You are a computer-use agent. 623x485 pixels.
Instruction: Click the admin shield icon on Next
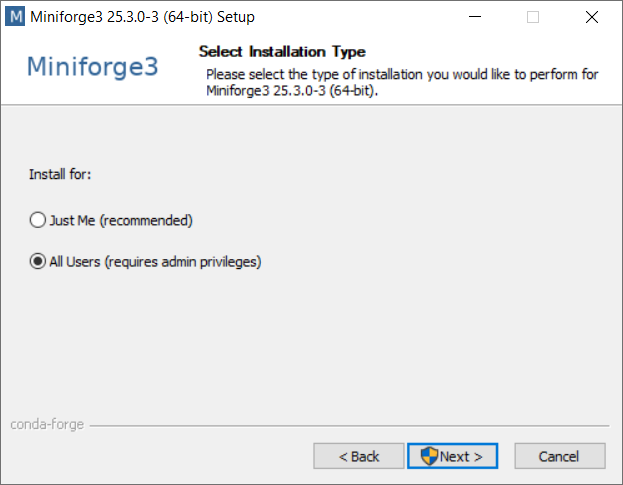pos(429,456)
